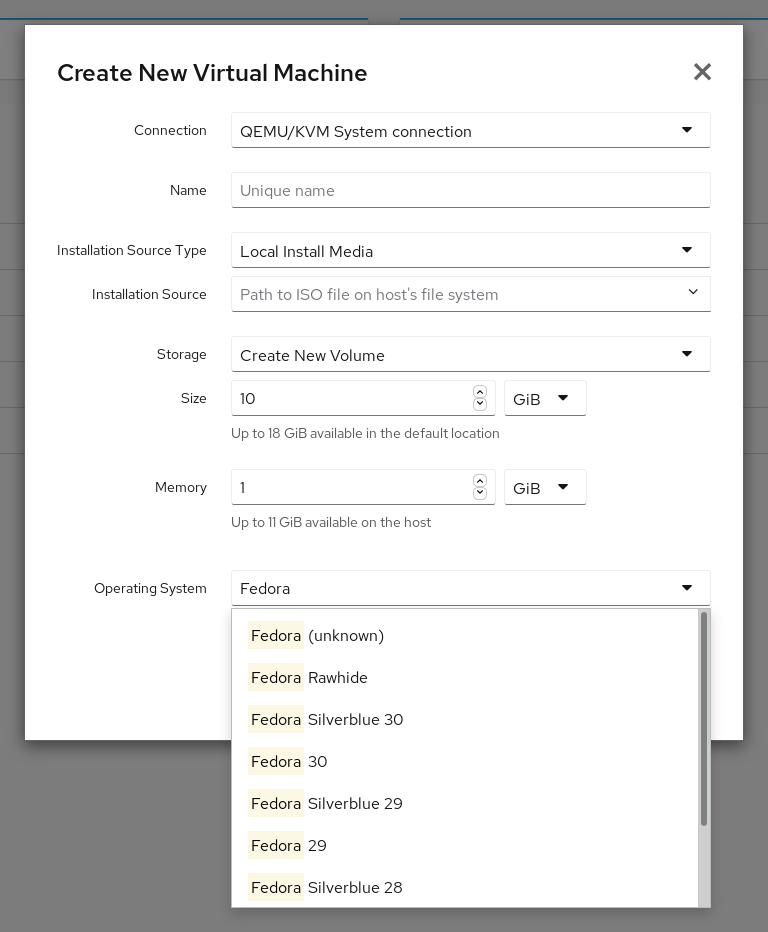Image resolution: width=768 pixels, height=932 pixels.
Task: Select Fedora Rawhide option
Action: [309, 678]
